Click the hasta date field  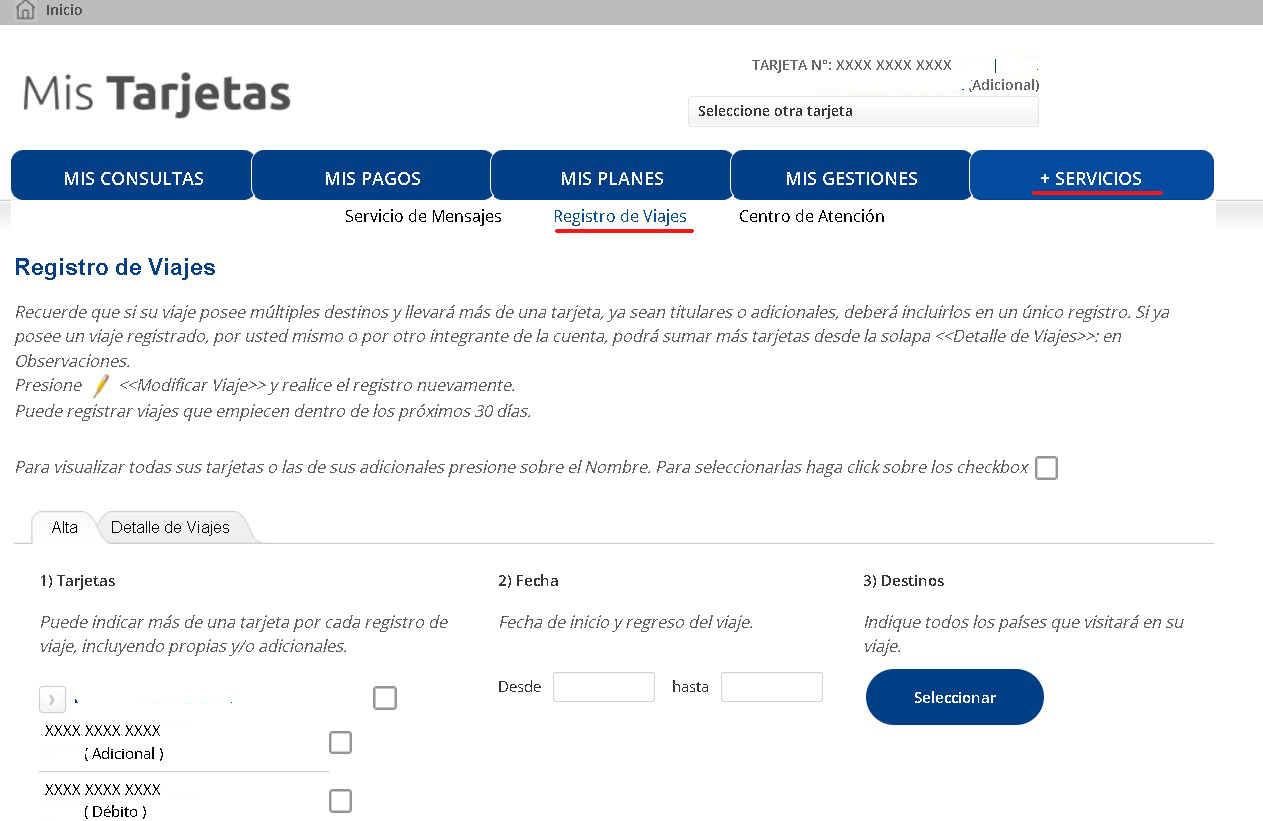click(772, 687)
